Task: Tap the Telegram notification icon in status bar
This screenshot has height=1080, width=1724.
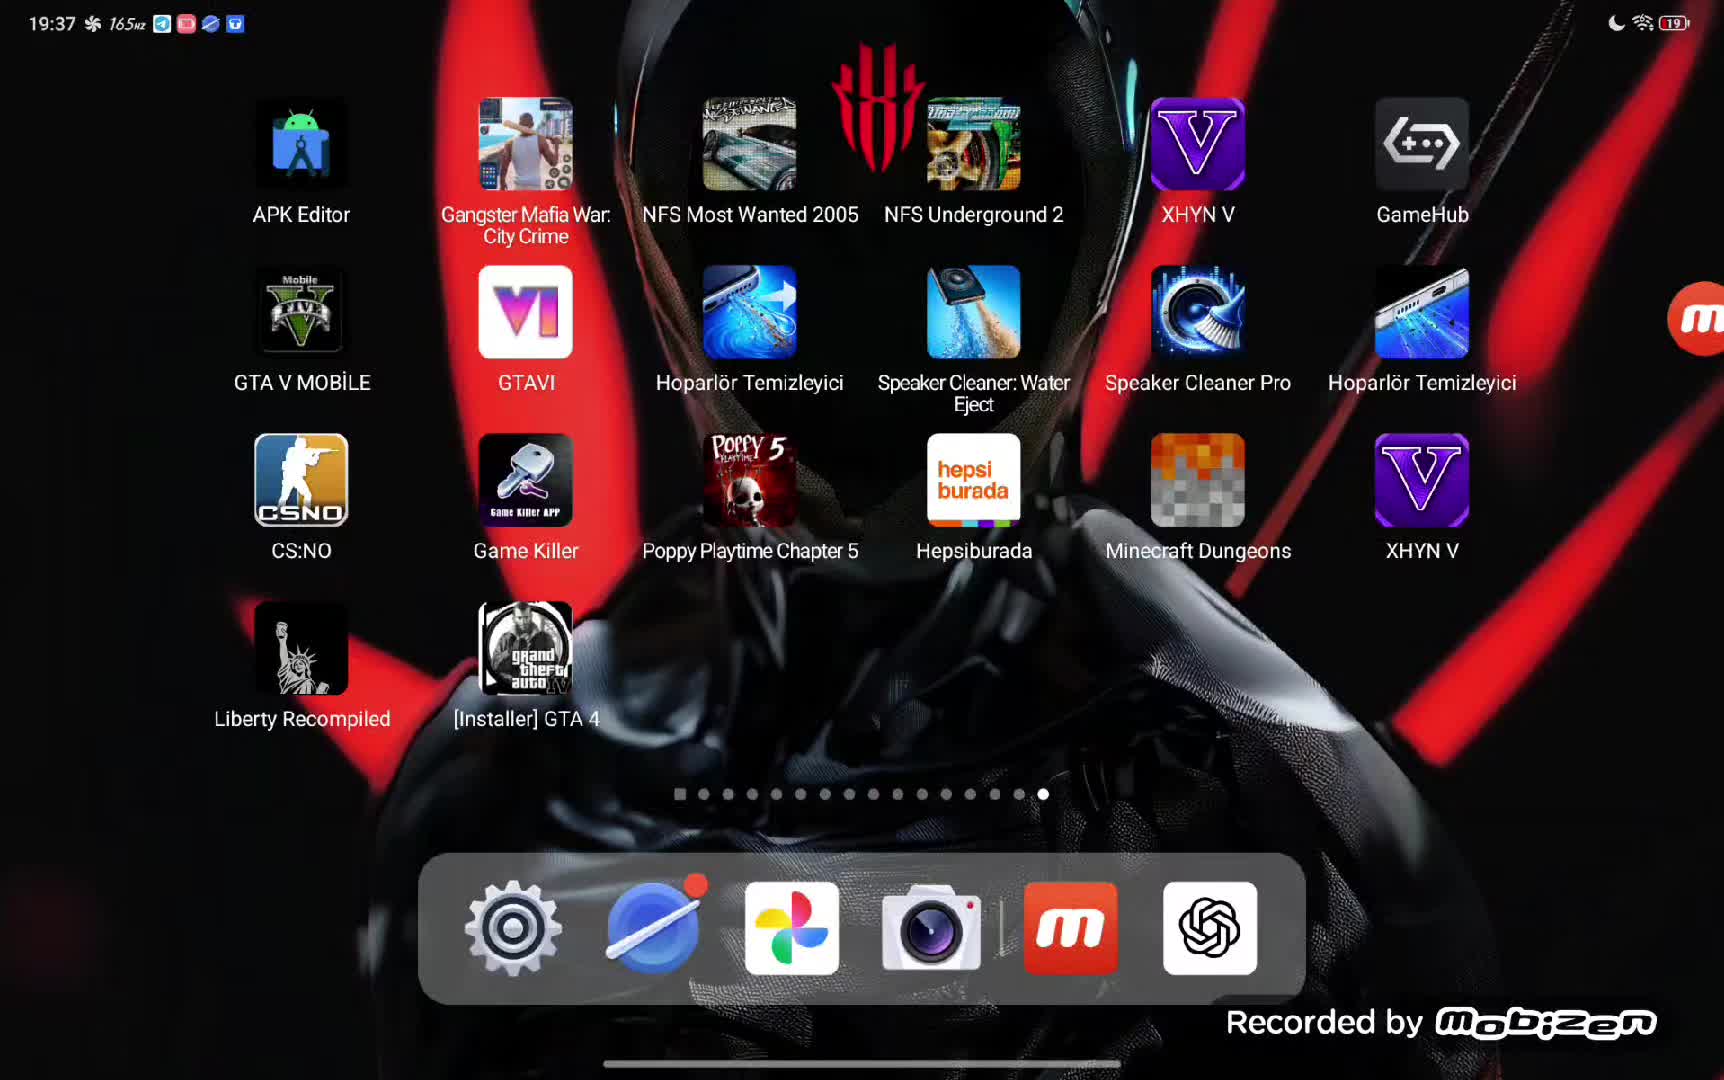Action: (162, 24)
